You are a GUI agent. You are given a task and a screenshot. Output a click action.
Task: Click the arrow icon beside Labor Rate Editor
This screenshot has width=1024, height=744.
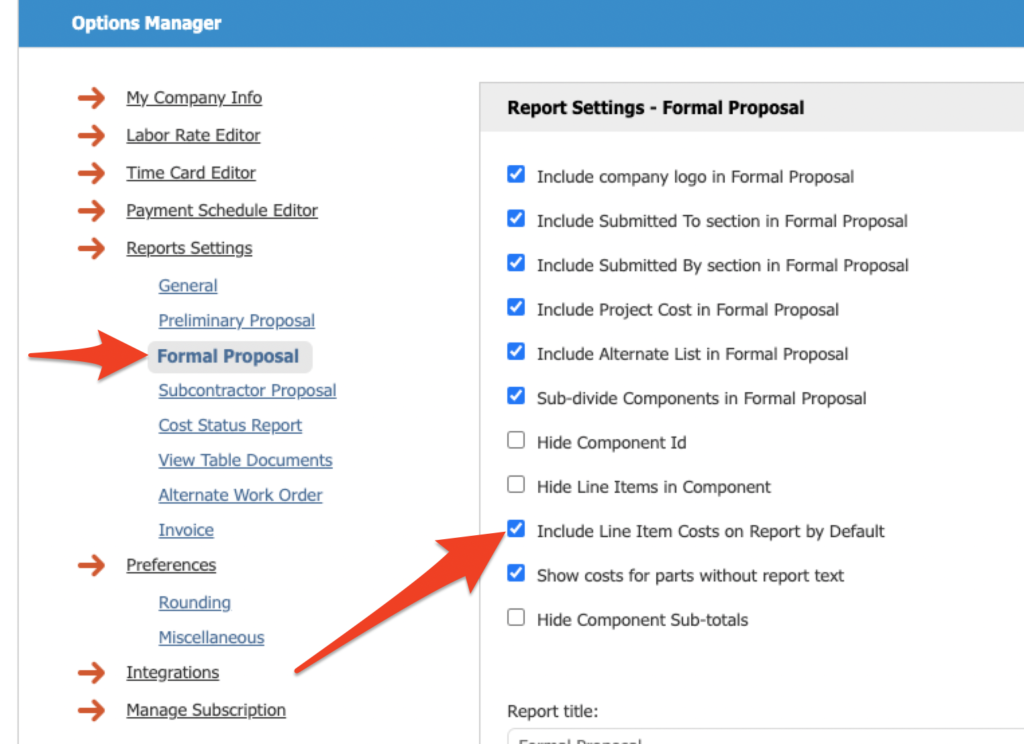click(91, 135)
